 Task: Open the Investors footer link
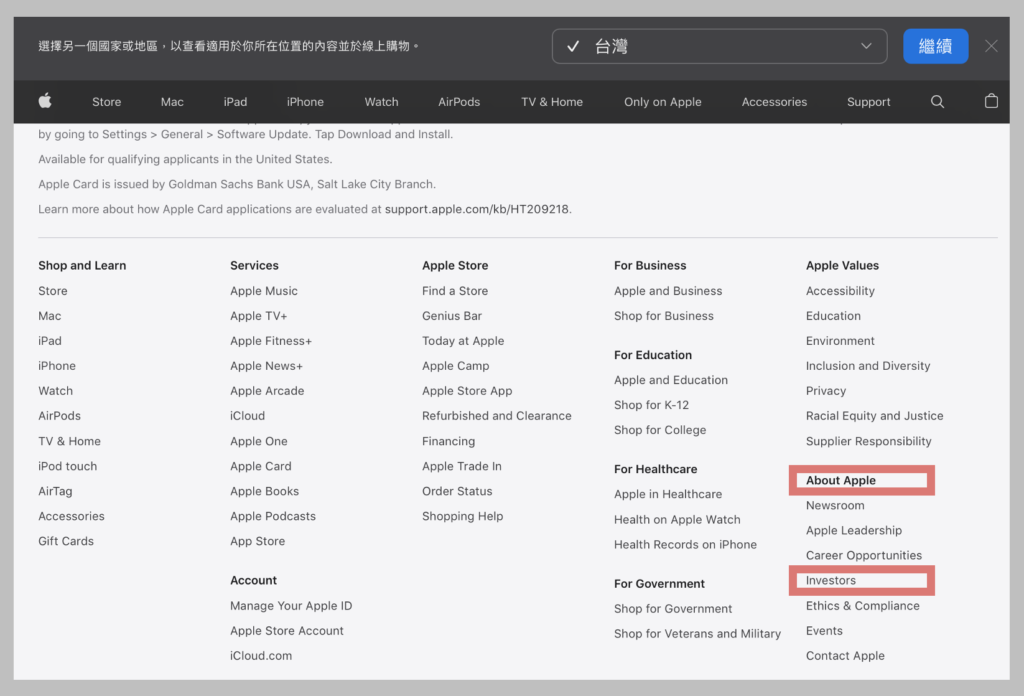pos(831,580)
